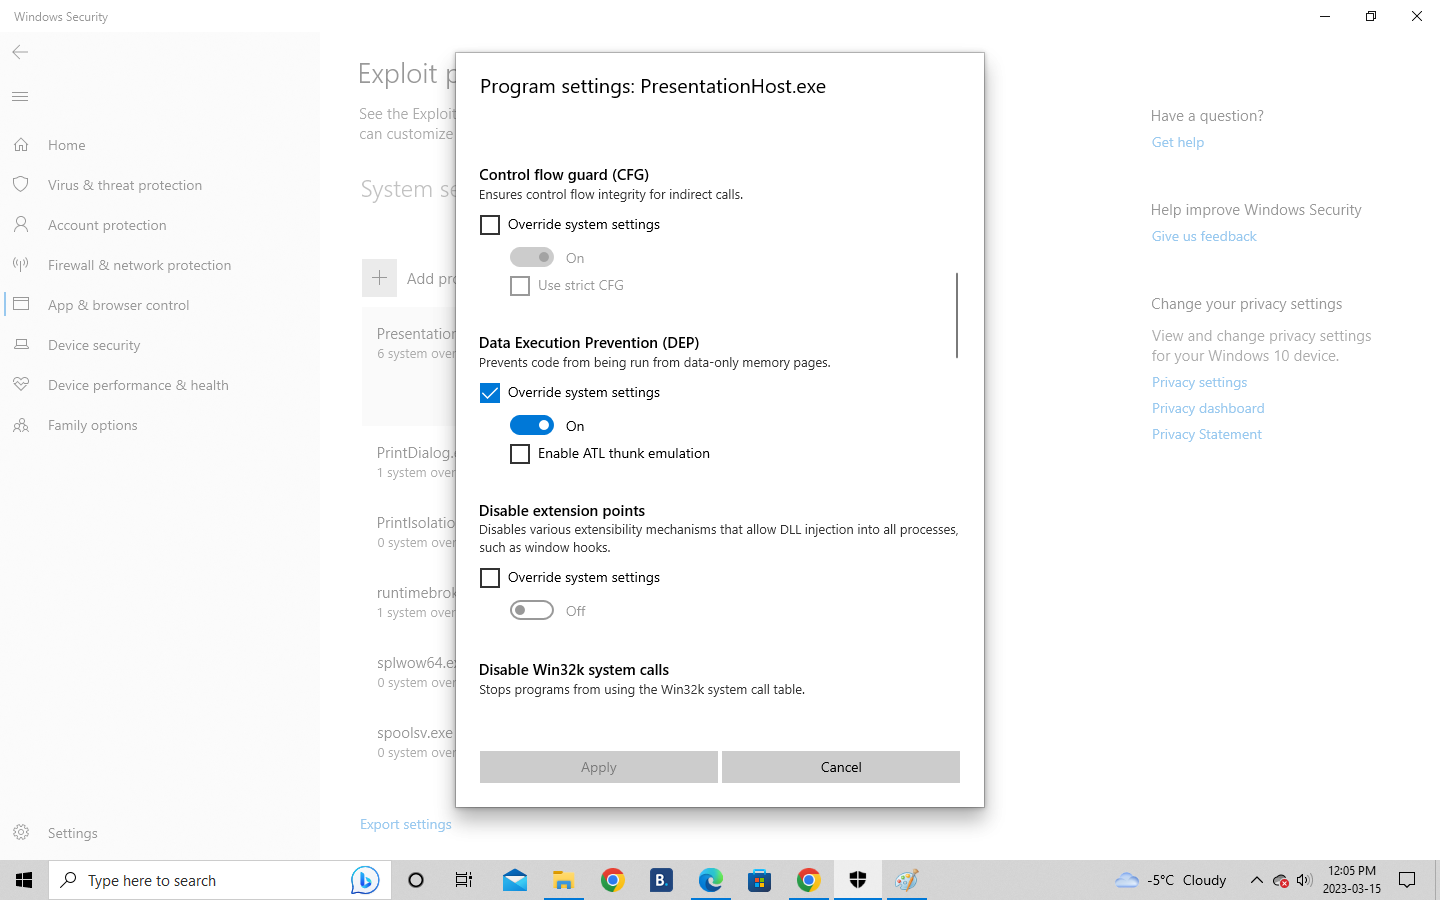This screenshot has width=1440, height=900.
Task: Turn off the Data Execution Prevention switch
Action: pyautogui.click(x=532, y=425)
